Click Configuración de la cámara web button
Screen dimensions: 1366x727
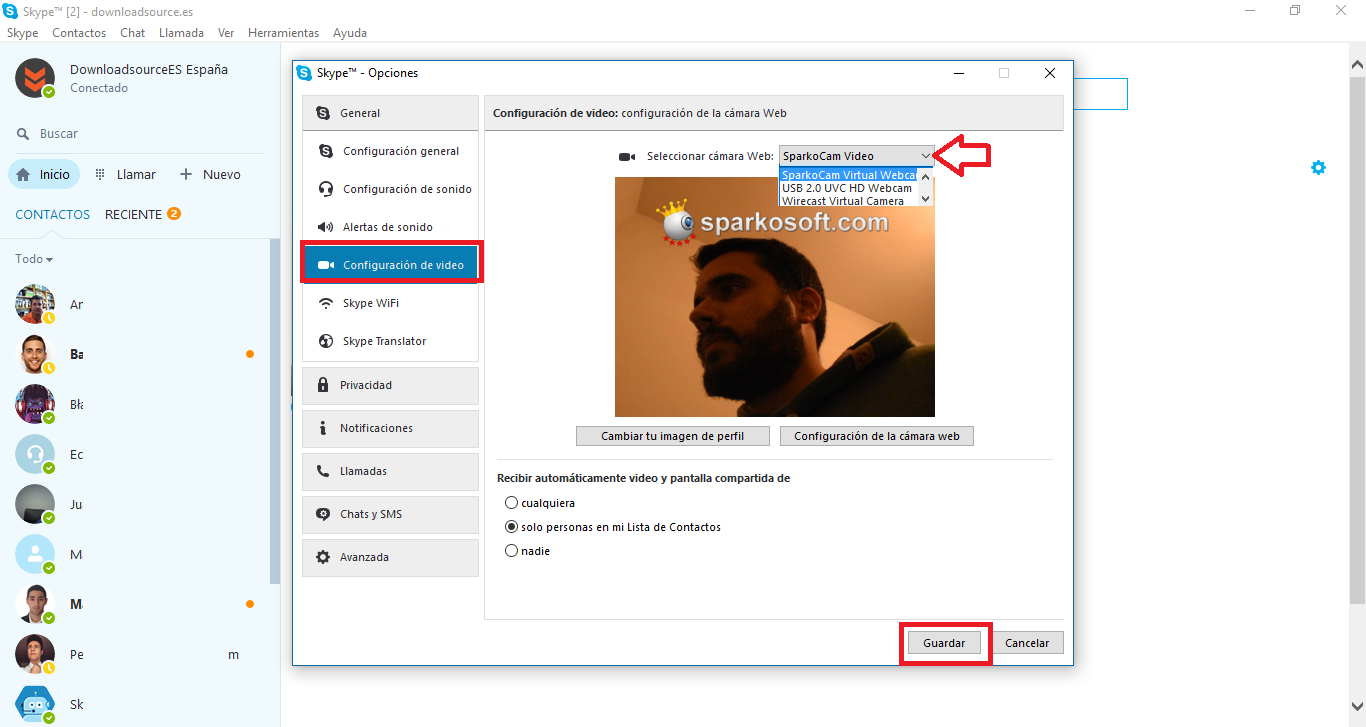tap(877, 436)
